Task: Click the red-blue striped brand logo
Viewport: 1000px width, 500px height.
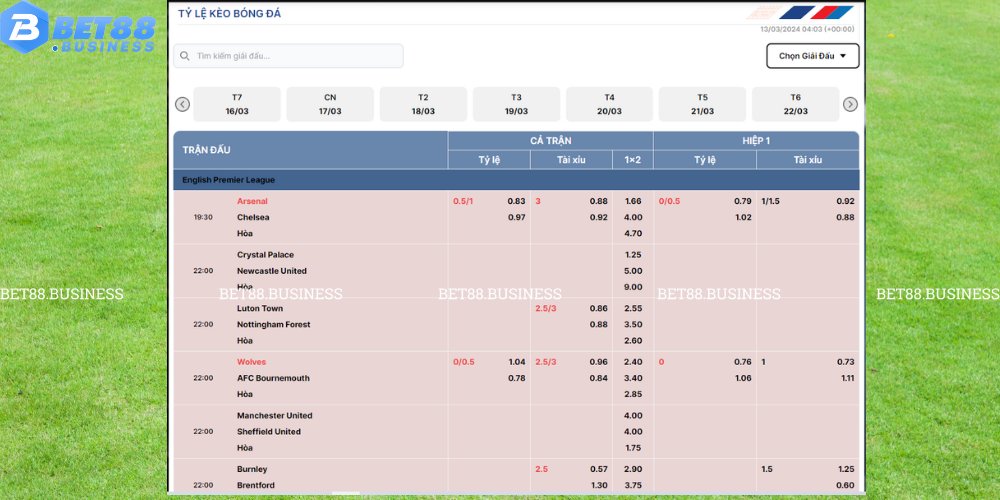Action: [x=800, y=13]
